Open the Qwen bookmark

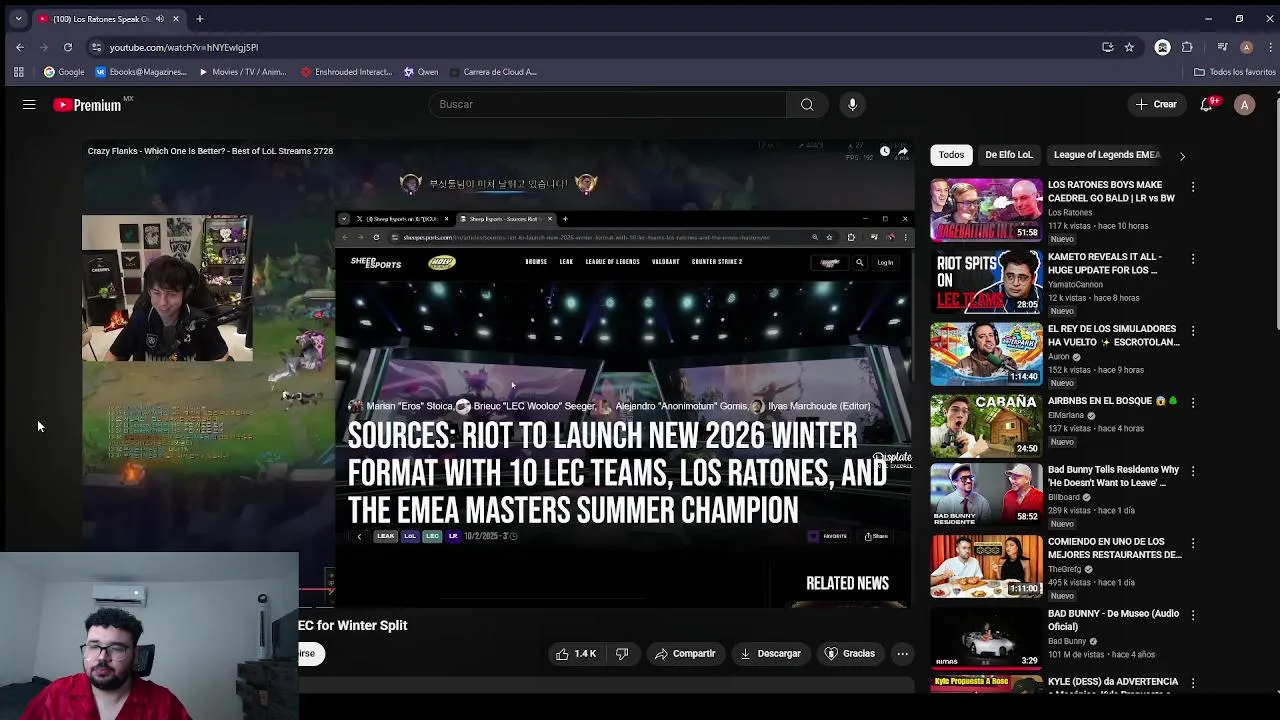point(421,72)
